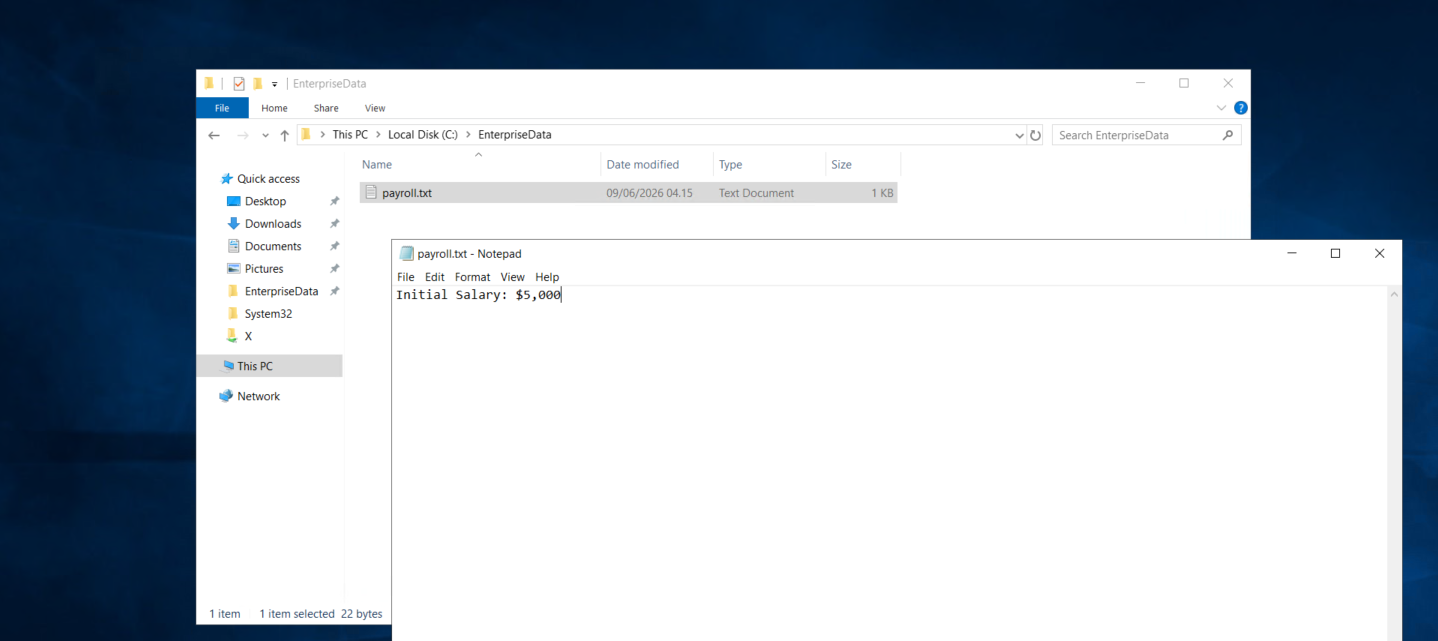Click Local Disk (C:) in breadcrumb
This screenshot has width=1438, height=641.
(423, 134)
